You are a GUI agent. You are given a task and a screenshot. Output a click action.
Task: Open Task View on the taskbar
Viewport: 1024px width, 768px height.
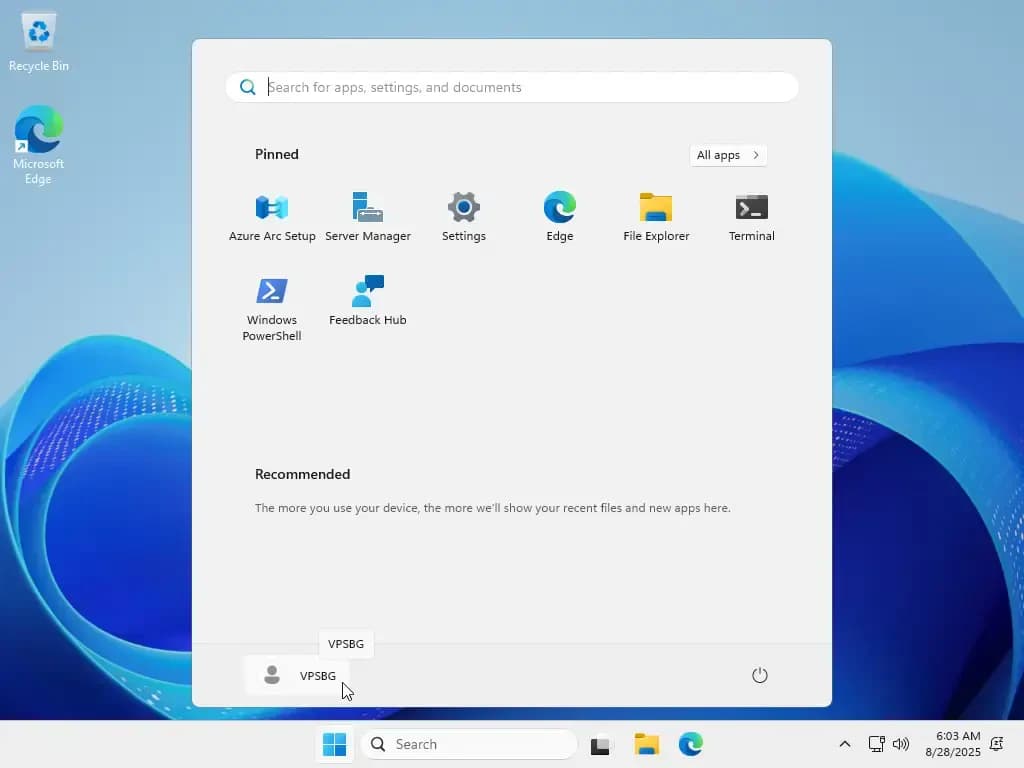pyautogui.click(x=600, y=744)
